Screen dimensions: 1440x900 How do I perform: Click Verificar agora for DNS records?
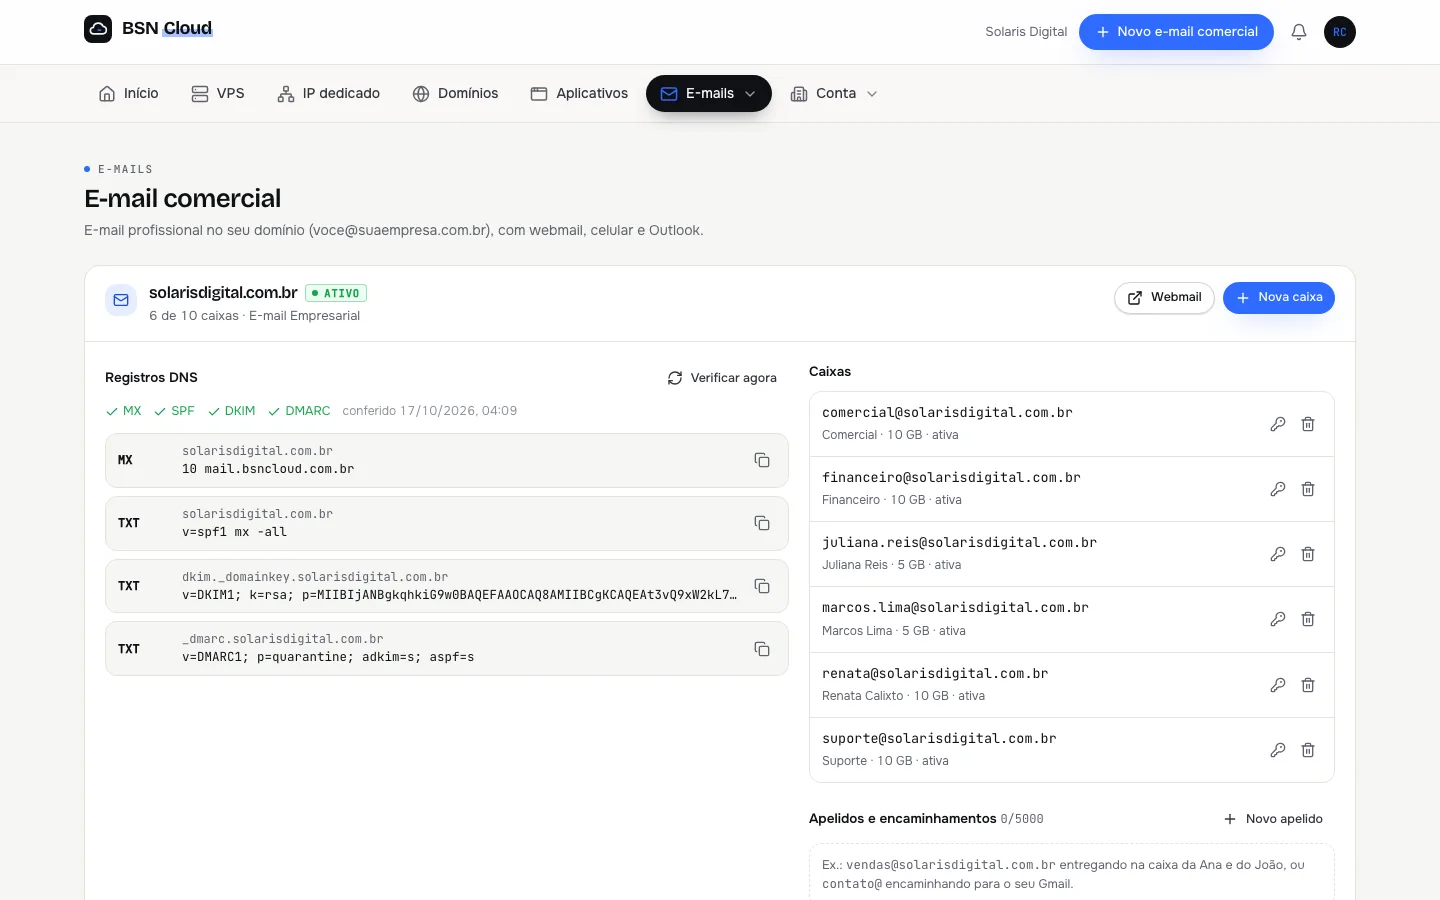click(x=722, y=378)
